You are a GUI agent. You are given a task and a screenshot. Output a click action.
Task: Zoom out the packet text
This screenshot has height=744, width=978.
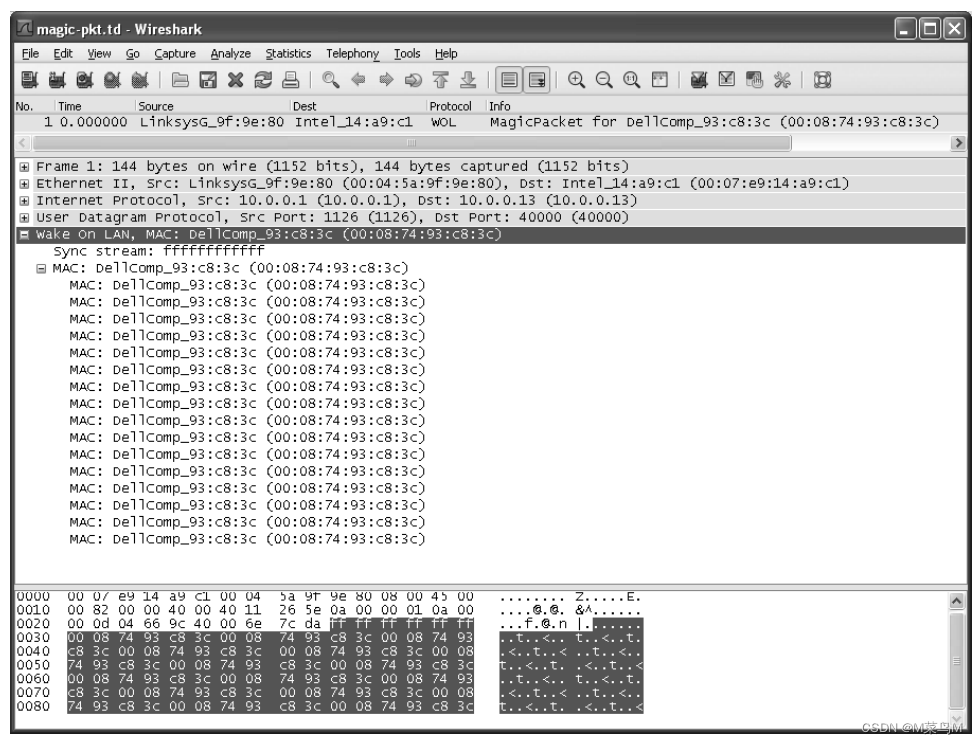click(604, 80)
